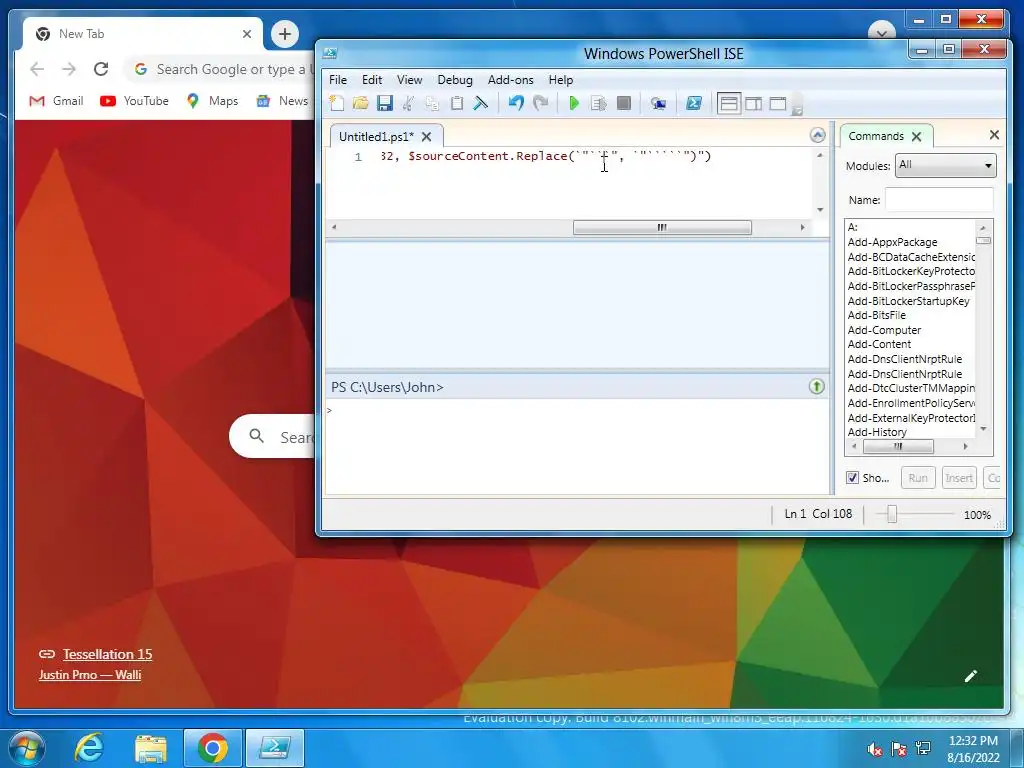The height and width of the screenshot is (768, 1024).
Task: Show script pane on top layout
Action: pos(729,103)
